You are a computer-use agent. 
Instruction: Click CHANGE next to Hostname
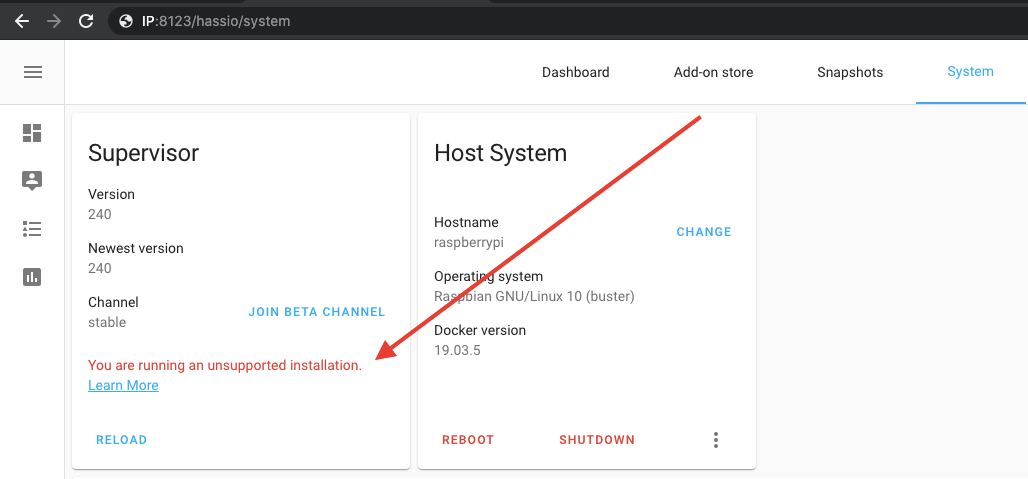704,232
